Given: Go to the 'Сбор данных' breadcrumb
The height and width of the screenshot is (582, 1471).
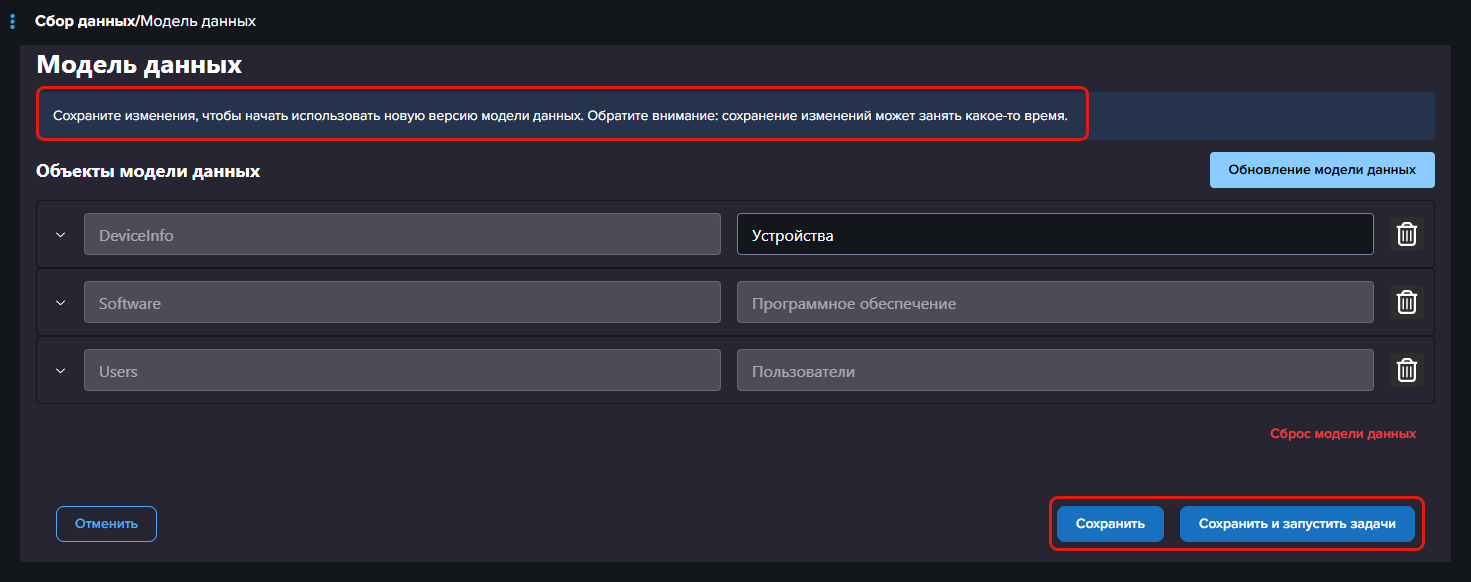Looking at the screenshot, I should click(x=84, y=21).
